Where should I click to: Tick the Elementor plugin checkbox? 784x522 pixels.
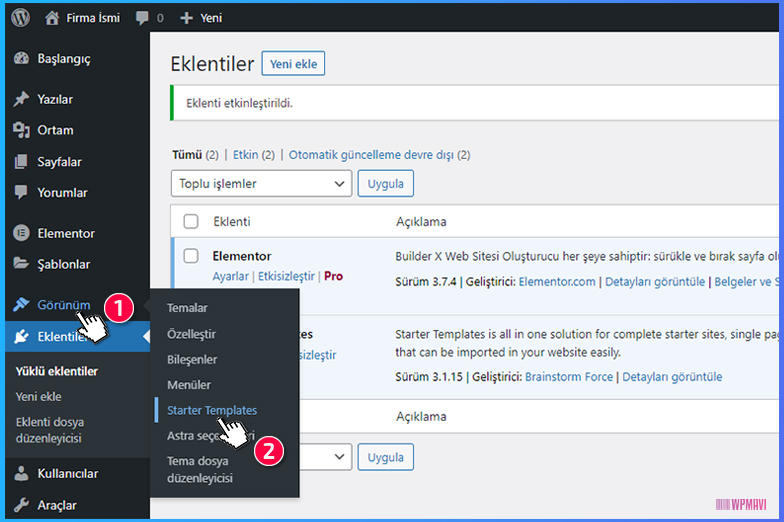[190, 256]
